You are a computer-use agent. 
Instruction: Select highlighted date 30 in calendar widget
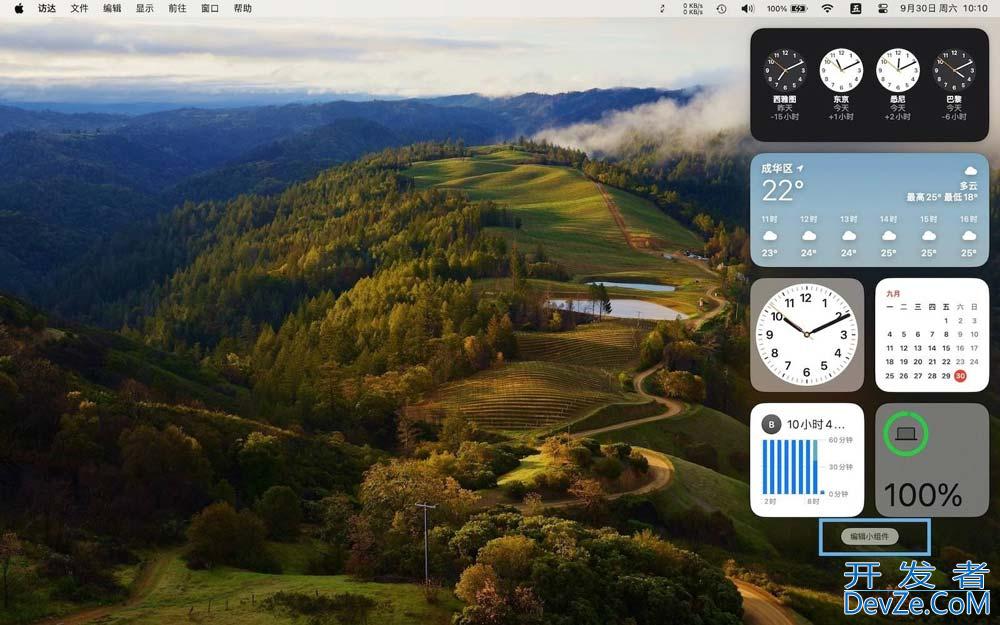960,376
